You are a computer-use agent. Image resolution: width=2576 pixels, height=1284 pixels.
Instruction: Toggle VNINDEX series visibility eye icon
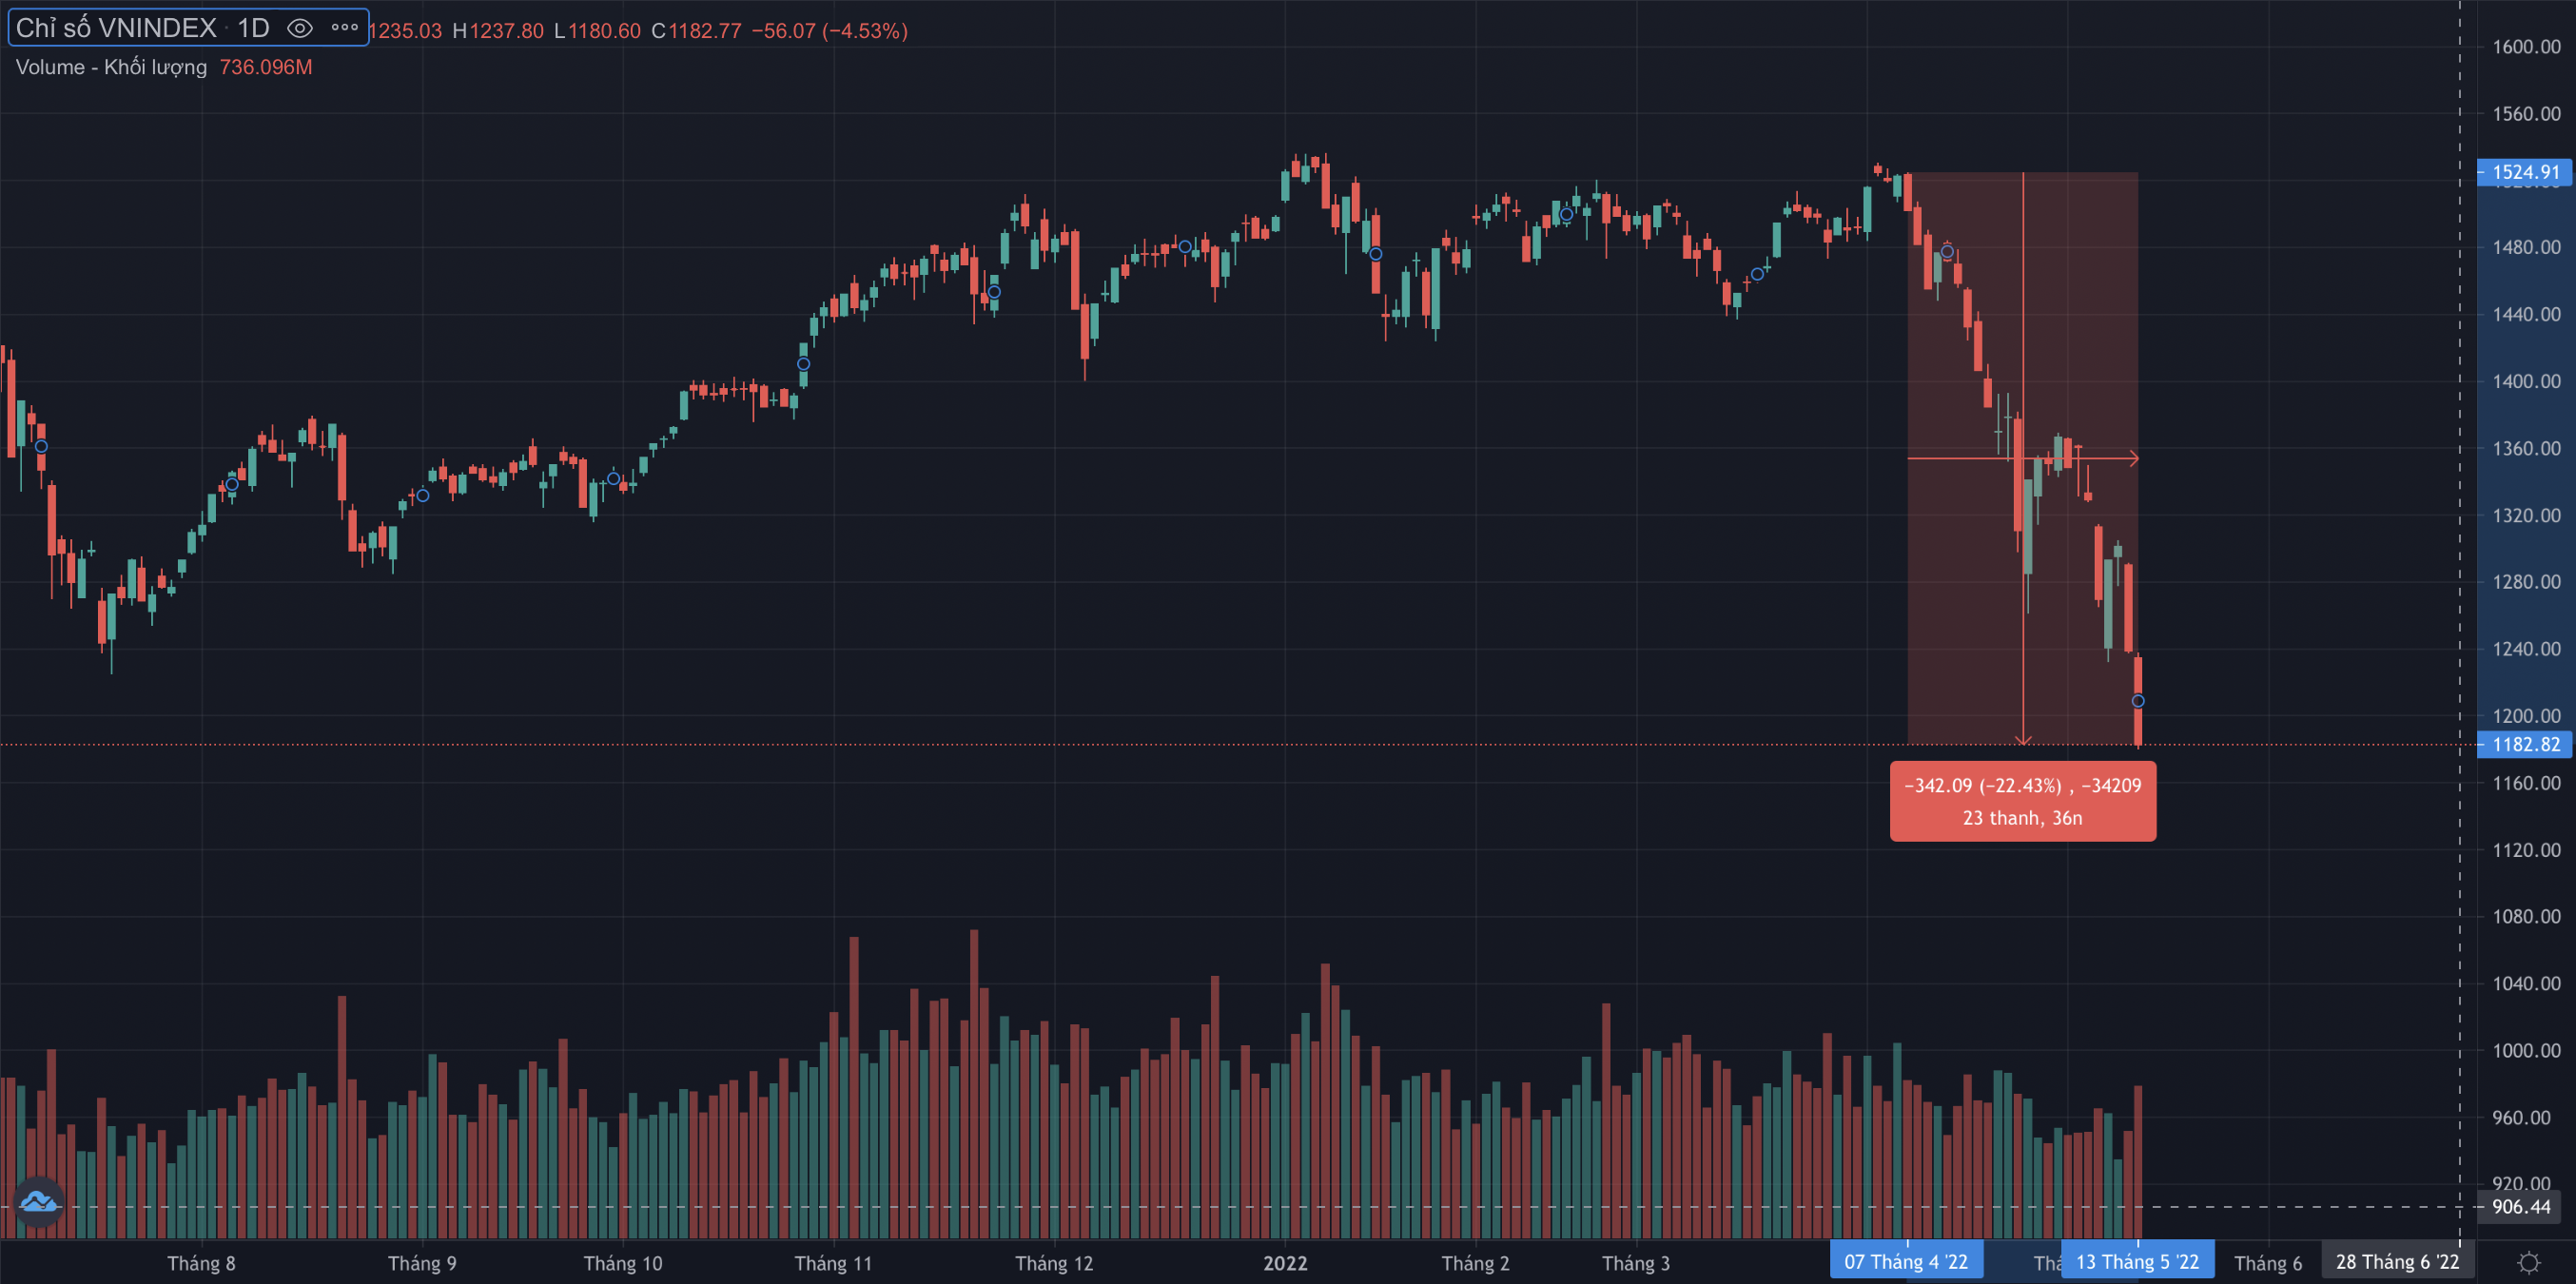[299, 28]
